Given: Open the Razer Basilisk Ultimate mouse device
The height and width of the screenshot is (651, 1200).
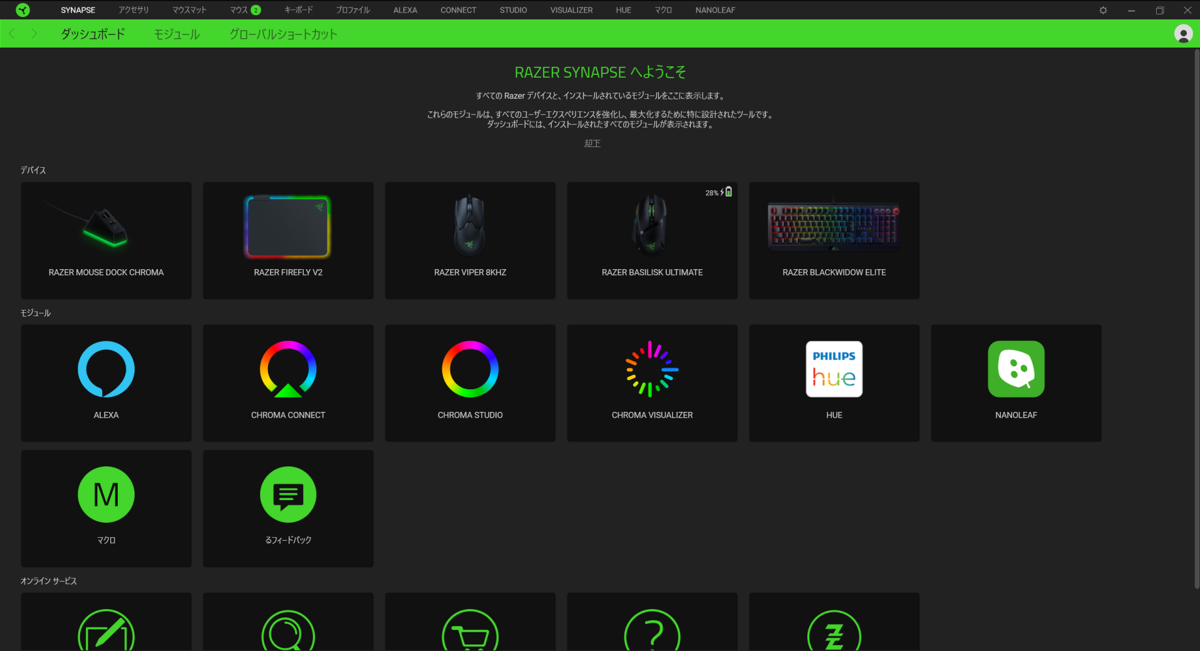Looking at the screenshot, I should point(652,240).
